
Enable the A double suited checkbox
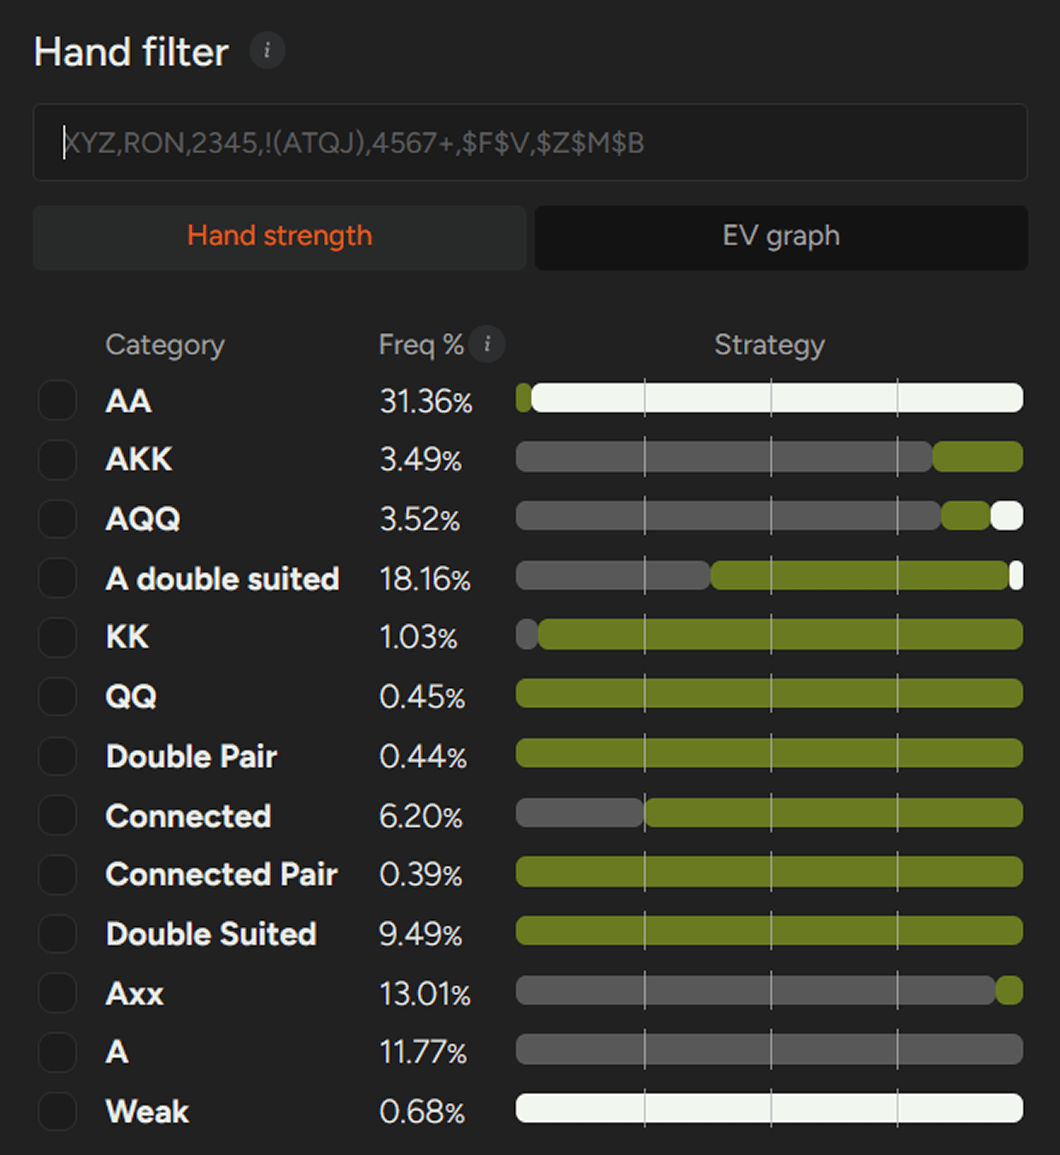coord(57,578)
